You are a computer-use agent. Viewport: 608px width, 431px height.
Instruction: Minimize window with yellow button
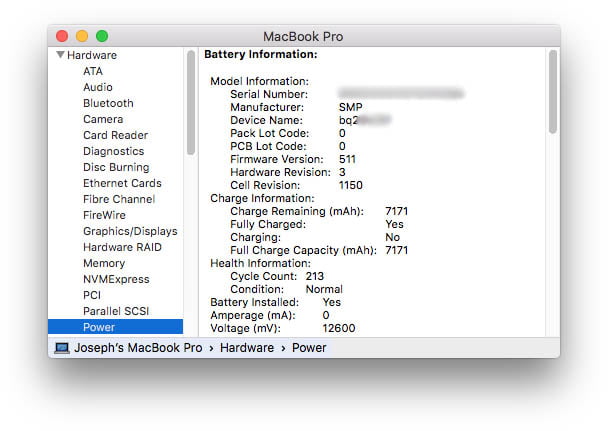82,36
